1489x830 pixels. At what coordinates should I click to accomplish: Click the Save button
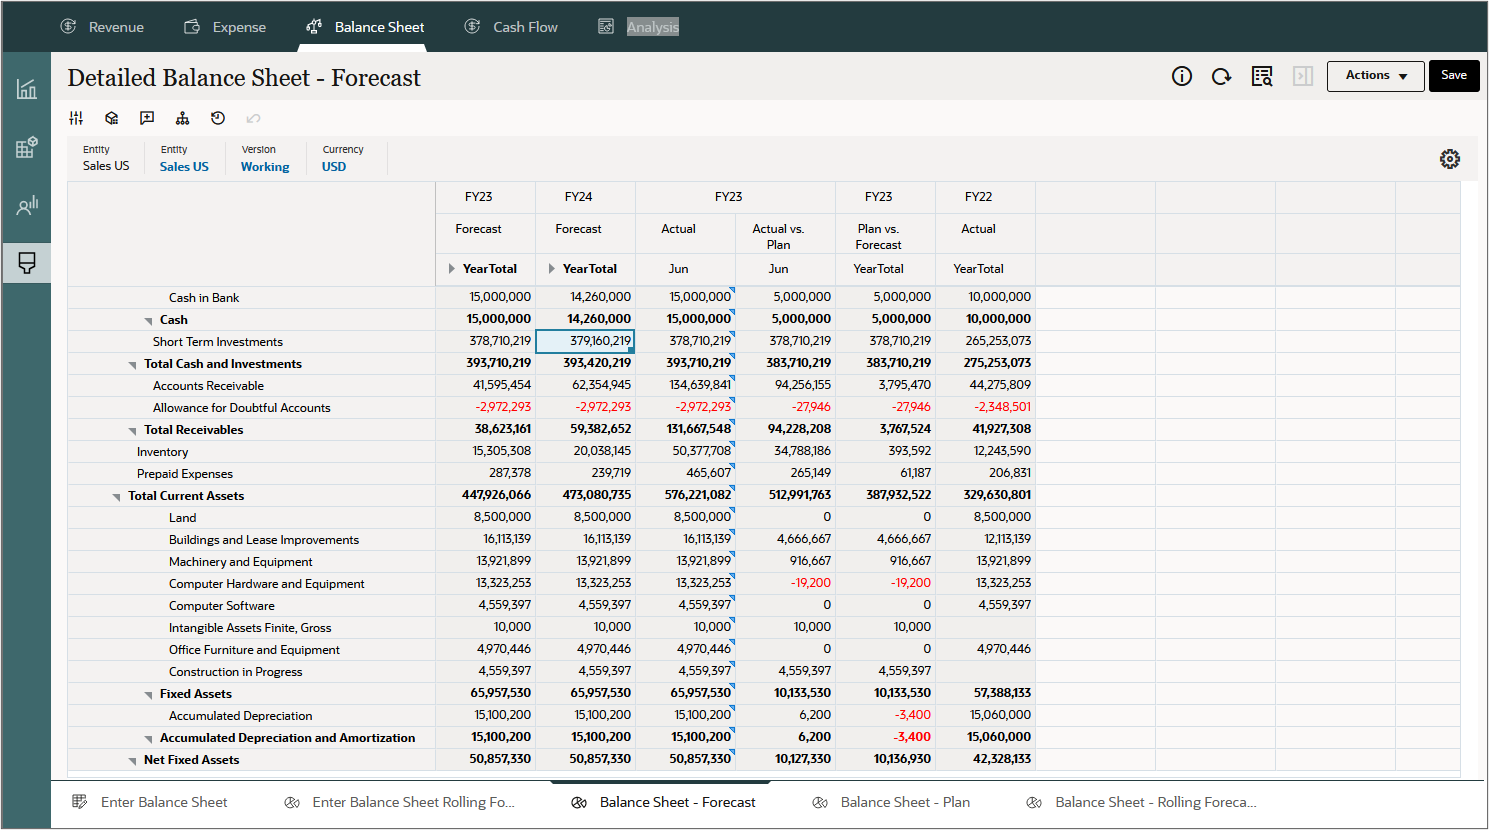1454,76
